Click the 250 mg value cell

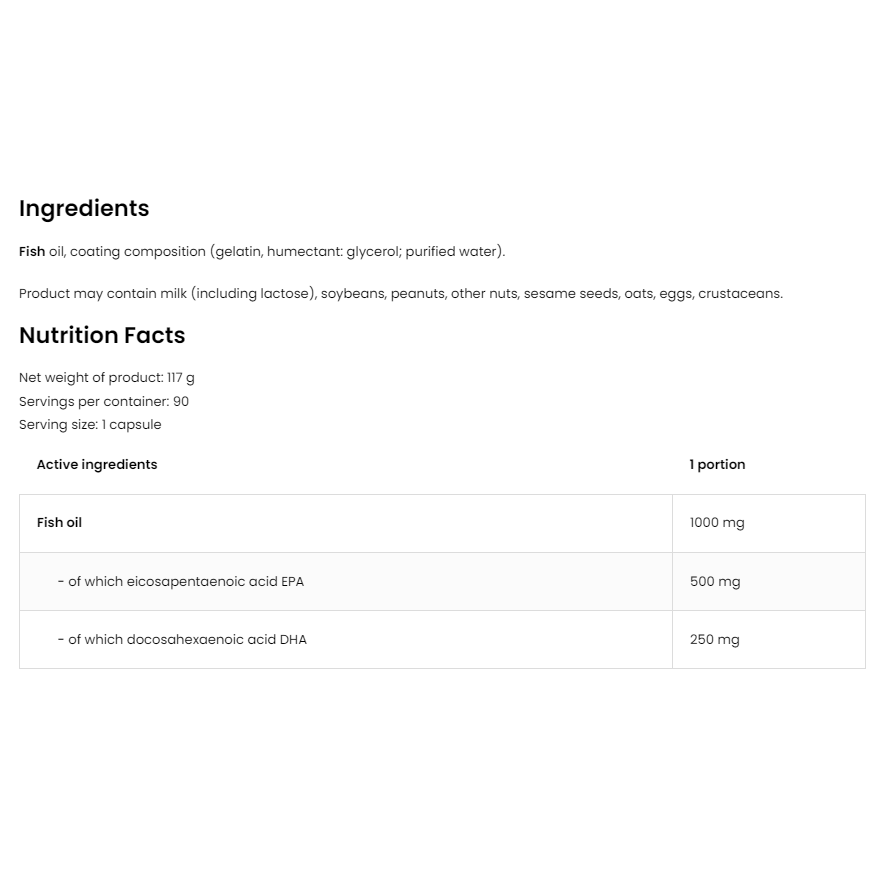pyautogui.click(x=768, y=640)
